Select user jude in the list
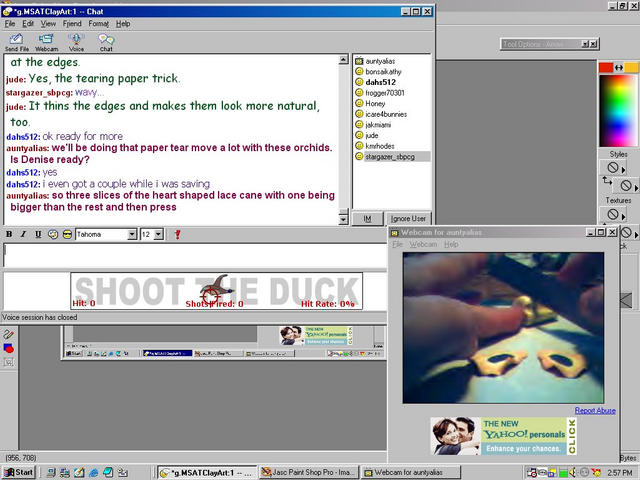Viewport: 640px width, 480px height. click(371, 135)
